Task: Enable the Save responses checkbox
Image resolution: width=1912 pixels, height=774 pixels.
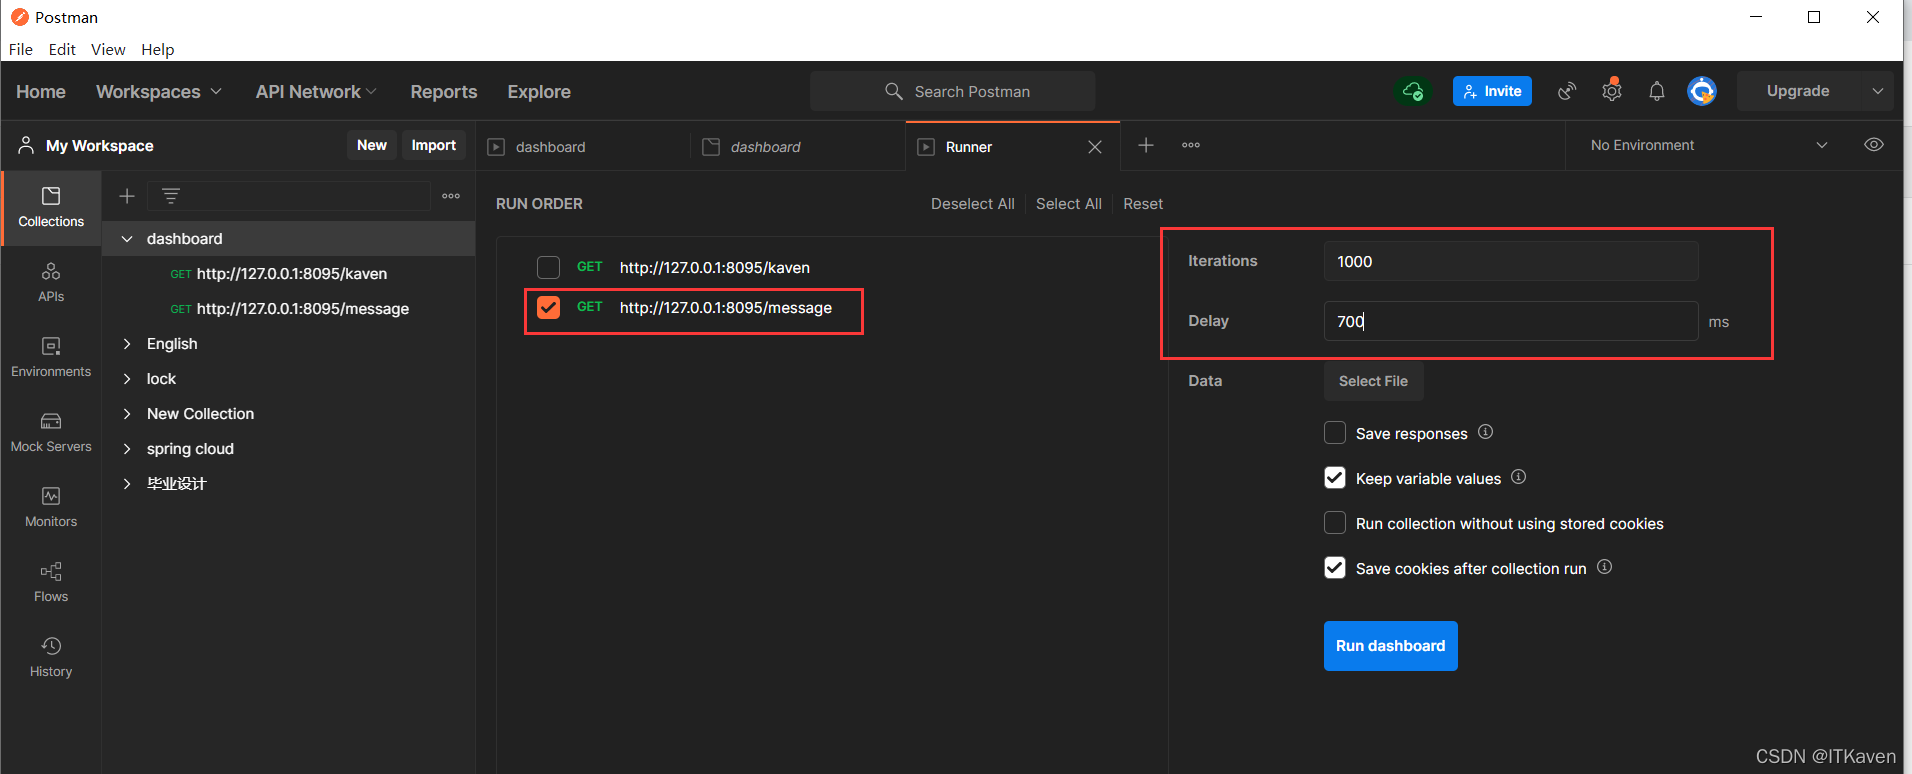Action: click(1335, 433)
